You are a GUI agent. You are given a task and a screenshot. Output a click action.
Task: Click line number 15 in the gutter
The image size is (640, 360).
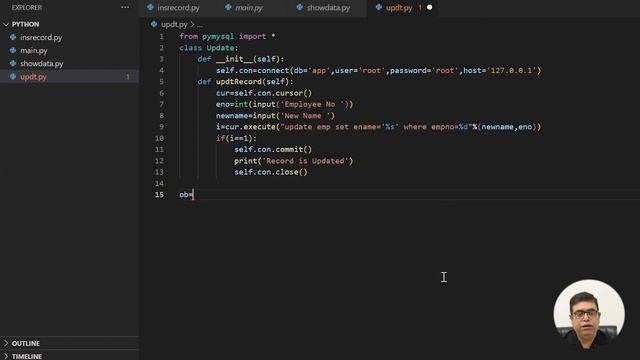coord(159,195)
